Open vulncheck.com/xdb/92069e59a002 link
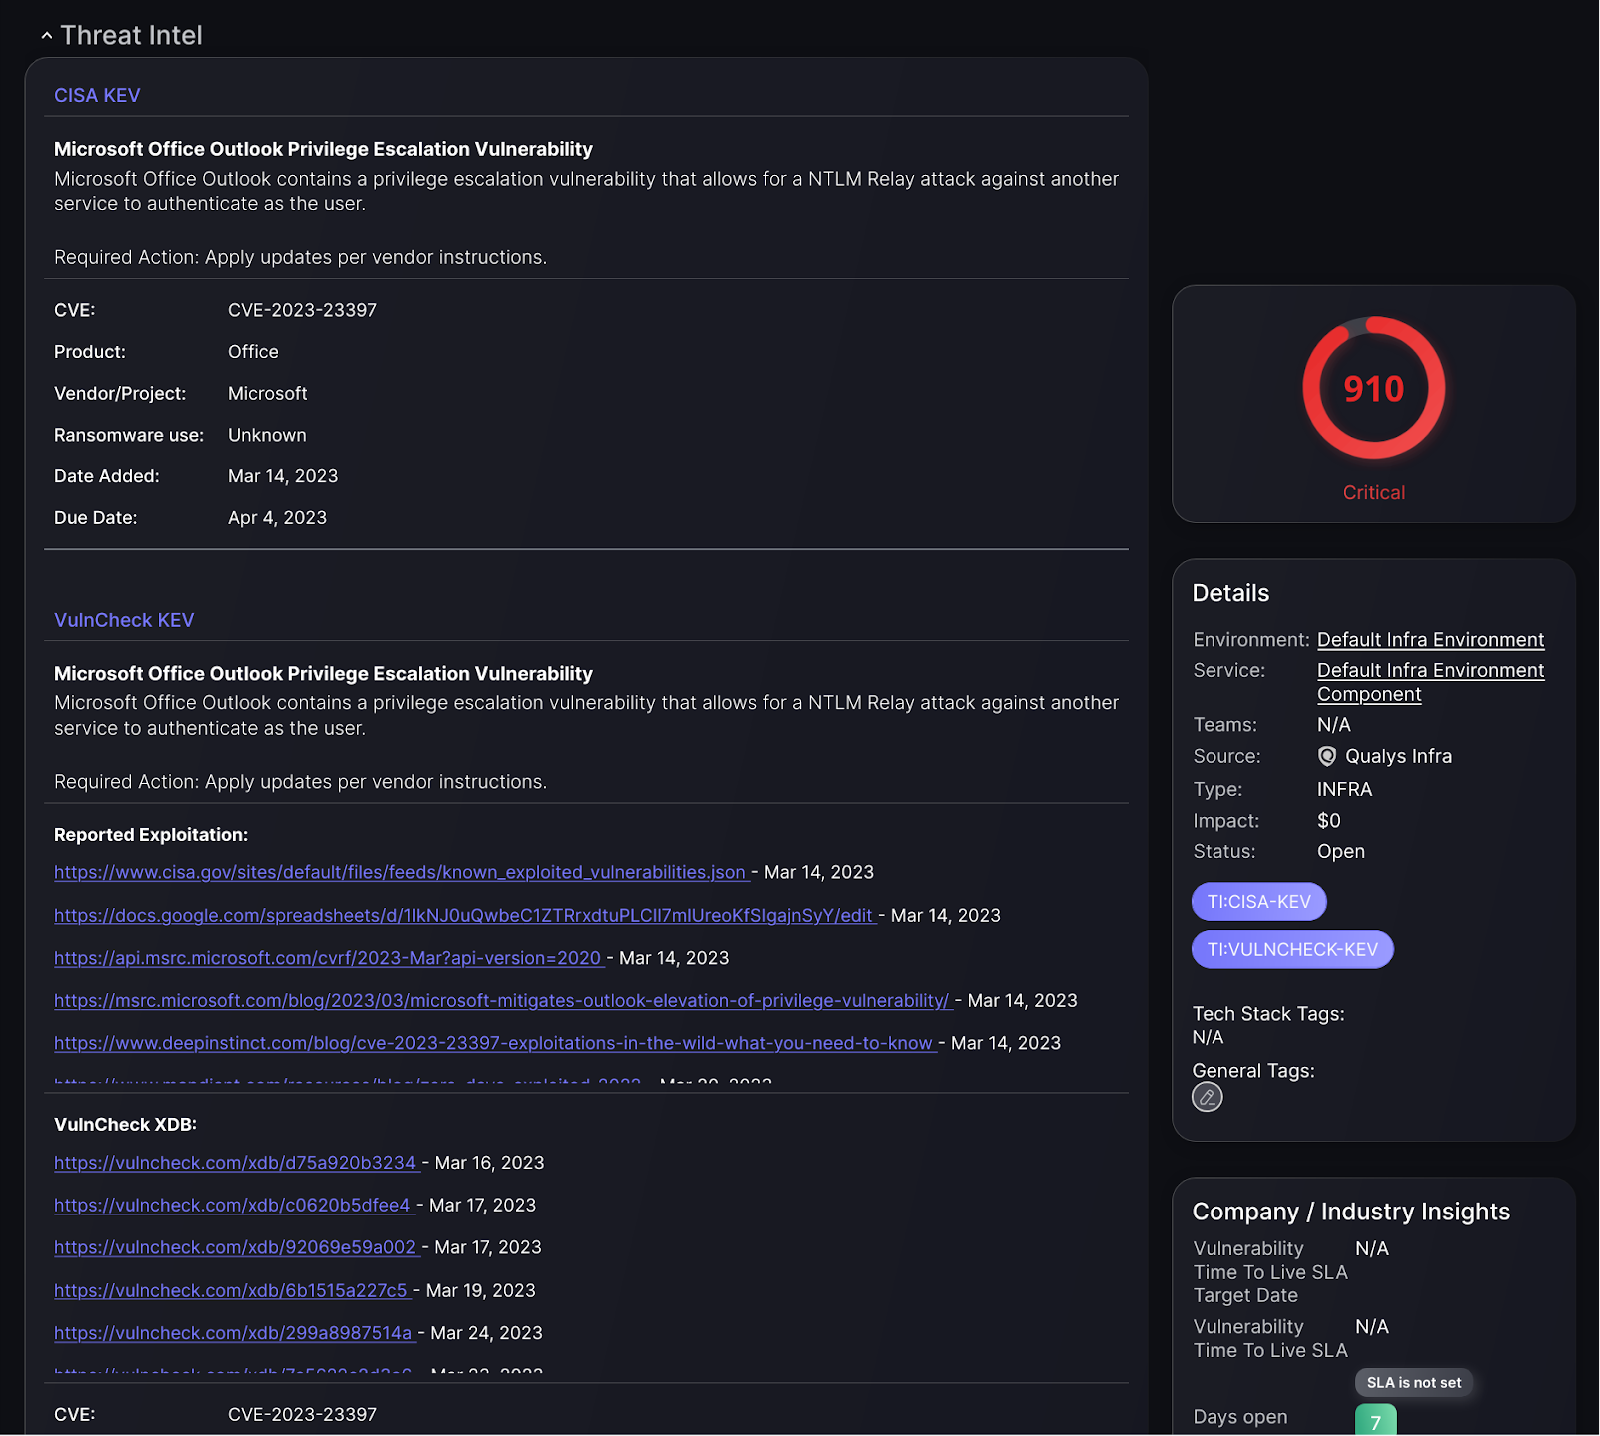The height and width of the screenshot is (1436, 1600). tap(235, 1247)
